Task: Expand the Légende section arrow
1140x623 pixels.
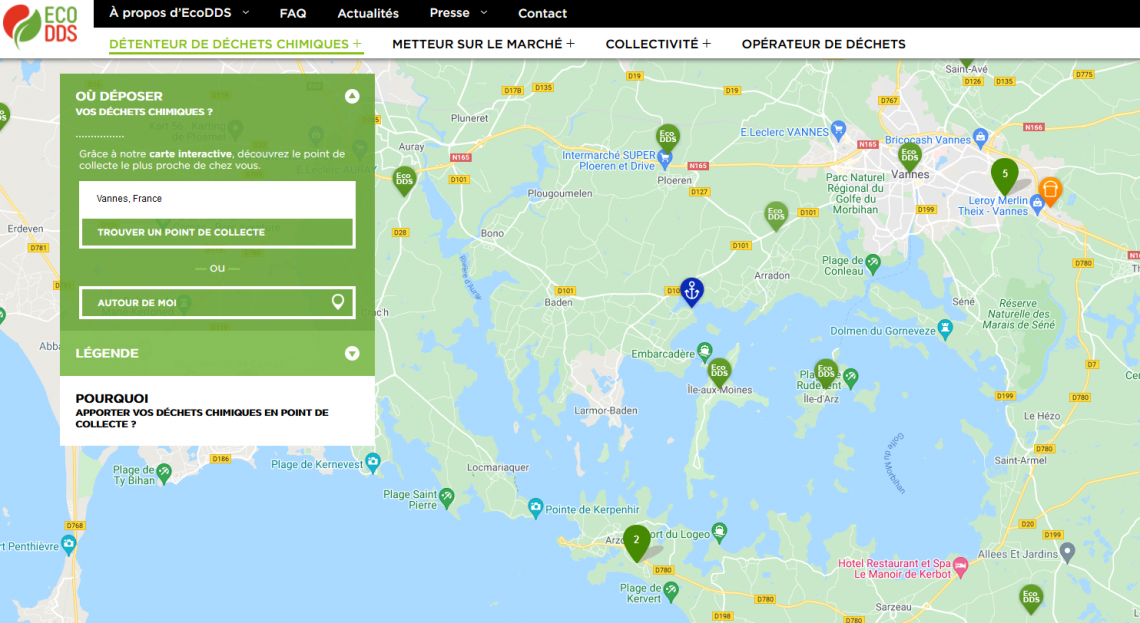Action: [352, 353]
